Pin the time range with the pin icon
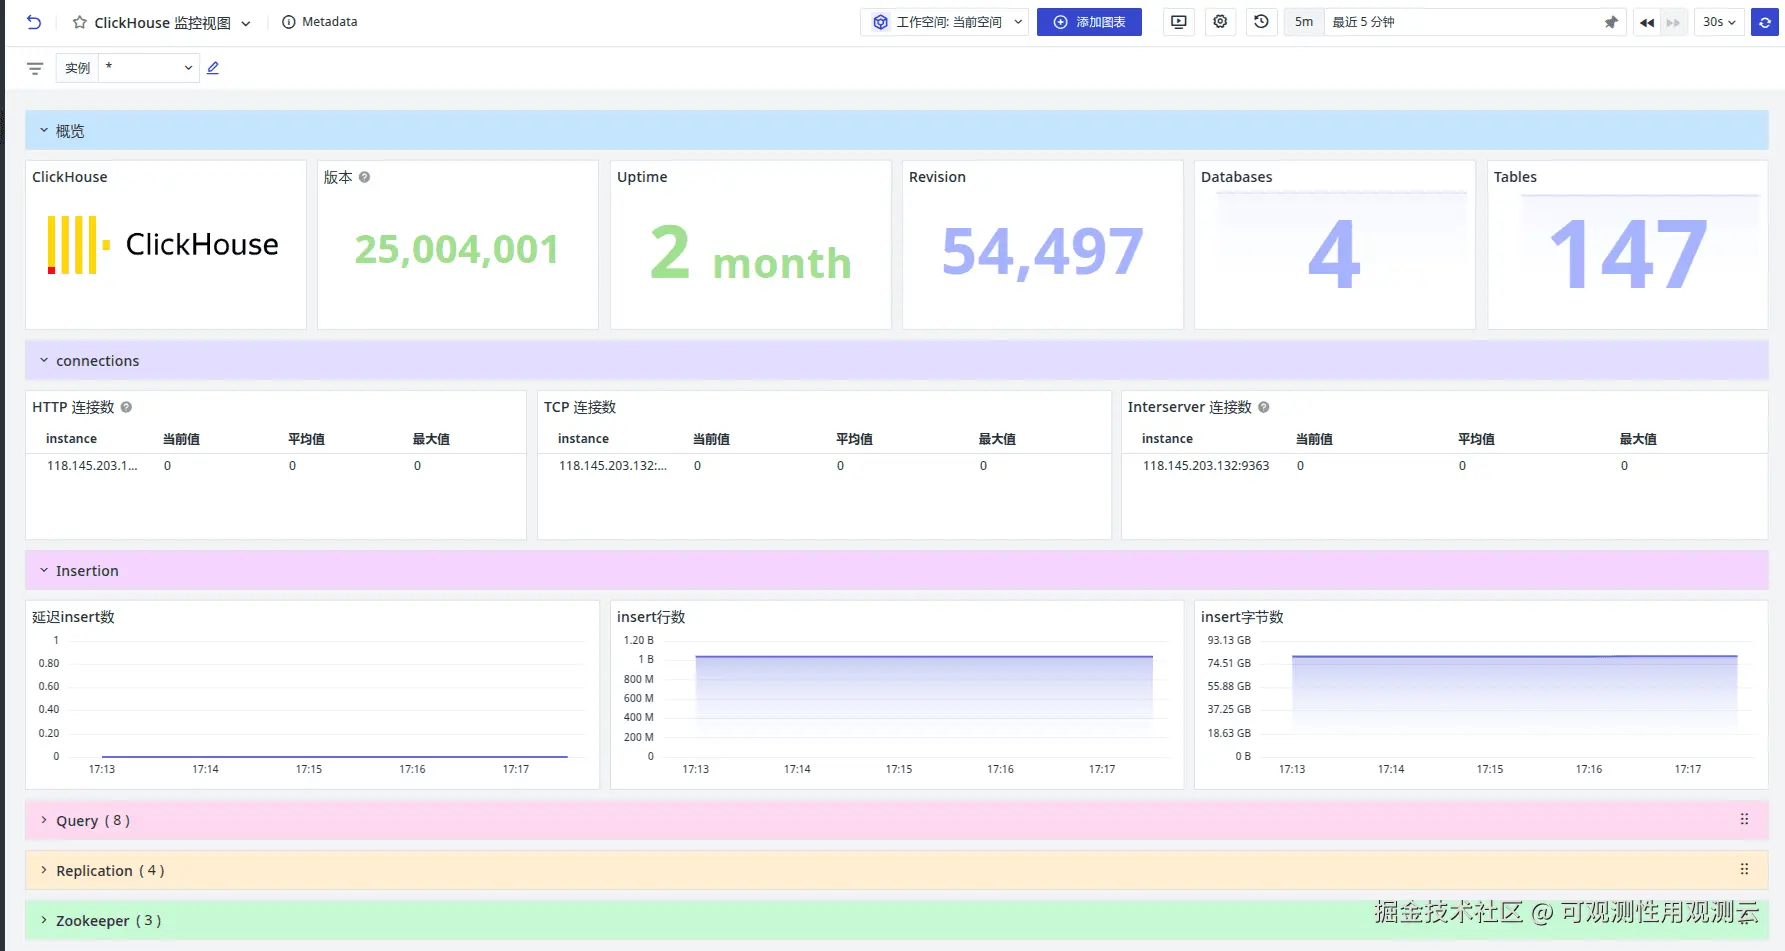The height and width of the screenshot is (951, 1785). pos(1611,22)
